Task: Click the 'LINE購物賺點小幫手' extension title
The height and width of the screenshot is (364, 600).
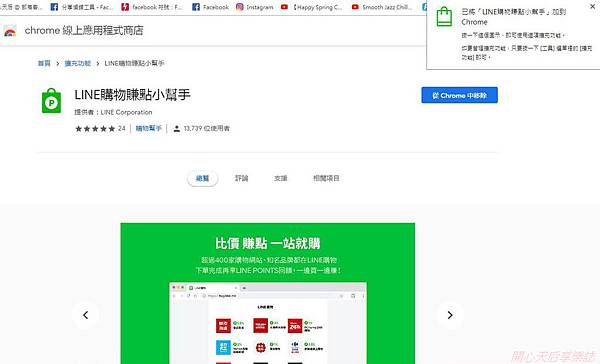Action: pyautogui.click(x=132, y=95)
